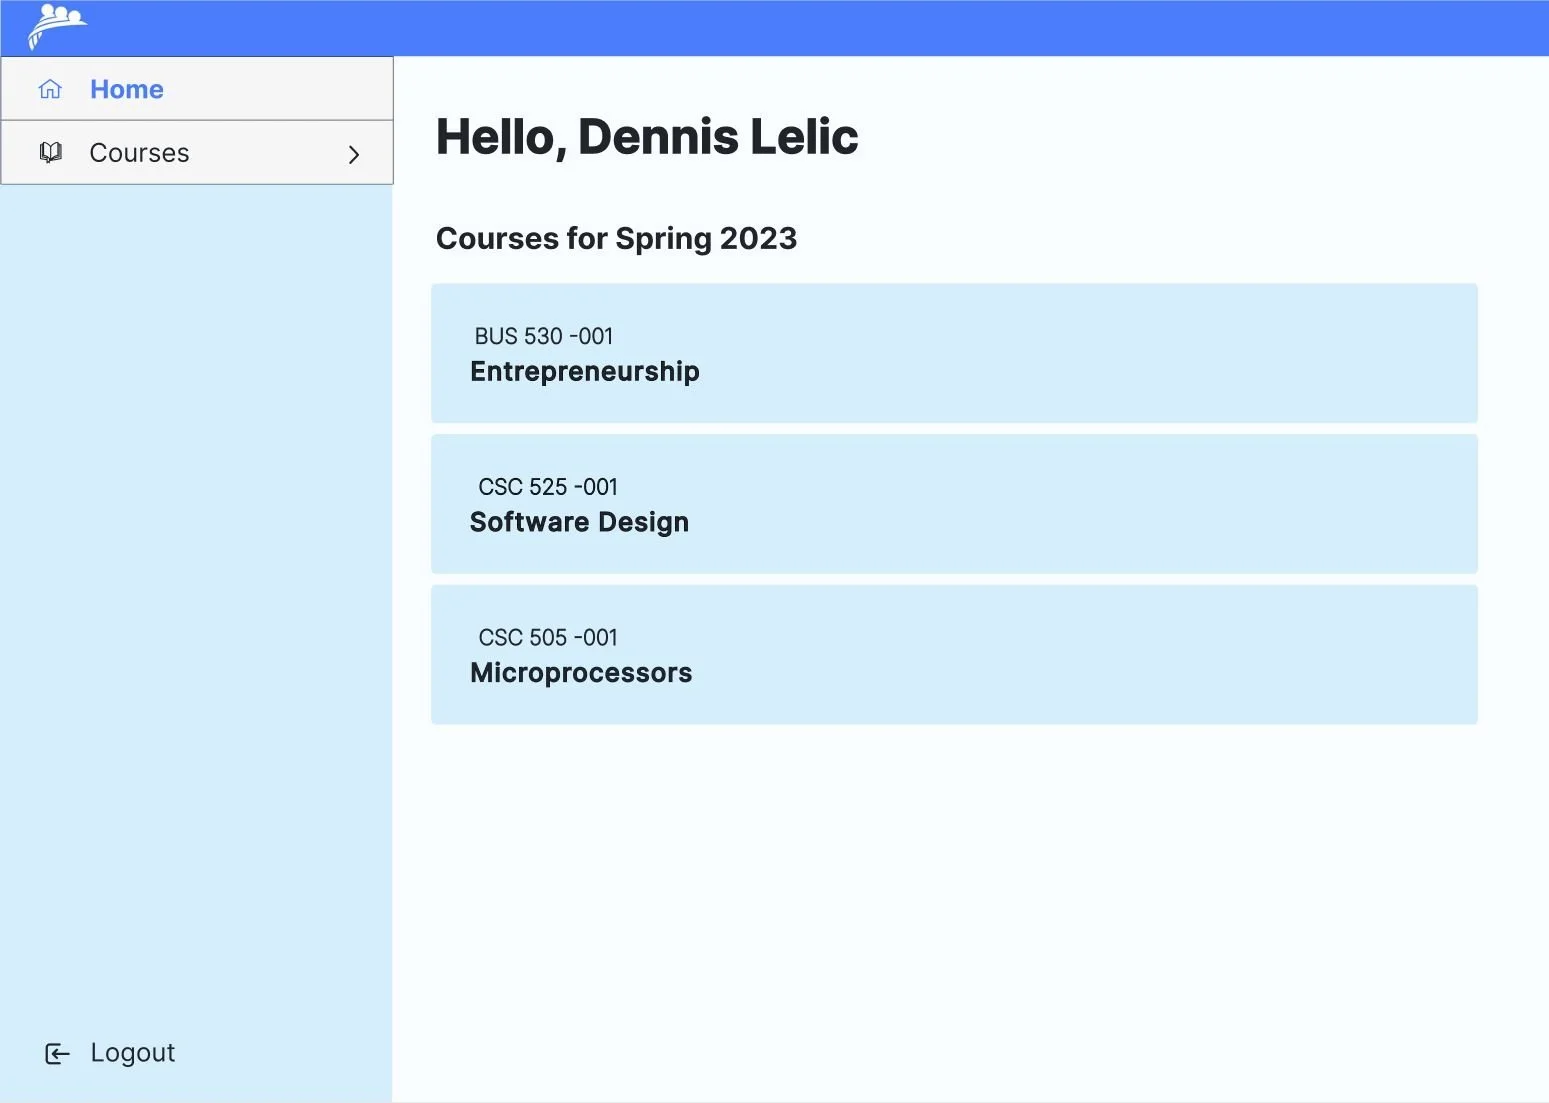Click the house icon beside Home
The height and width of the screenshot is (1103, 1549).
pyautogui.click(x=50, y=89)
